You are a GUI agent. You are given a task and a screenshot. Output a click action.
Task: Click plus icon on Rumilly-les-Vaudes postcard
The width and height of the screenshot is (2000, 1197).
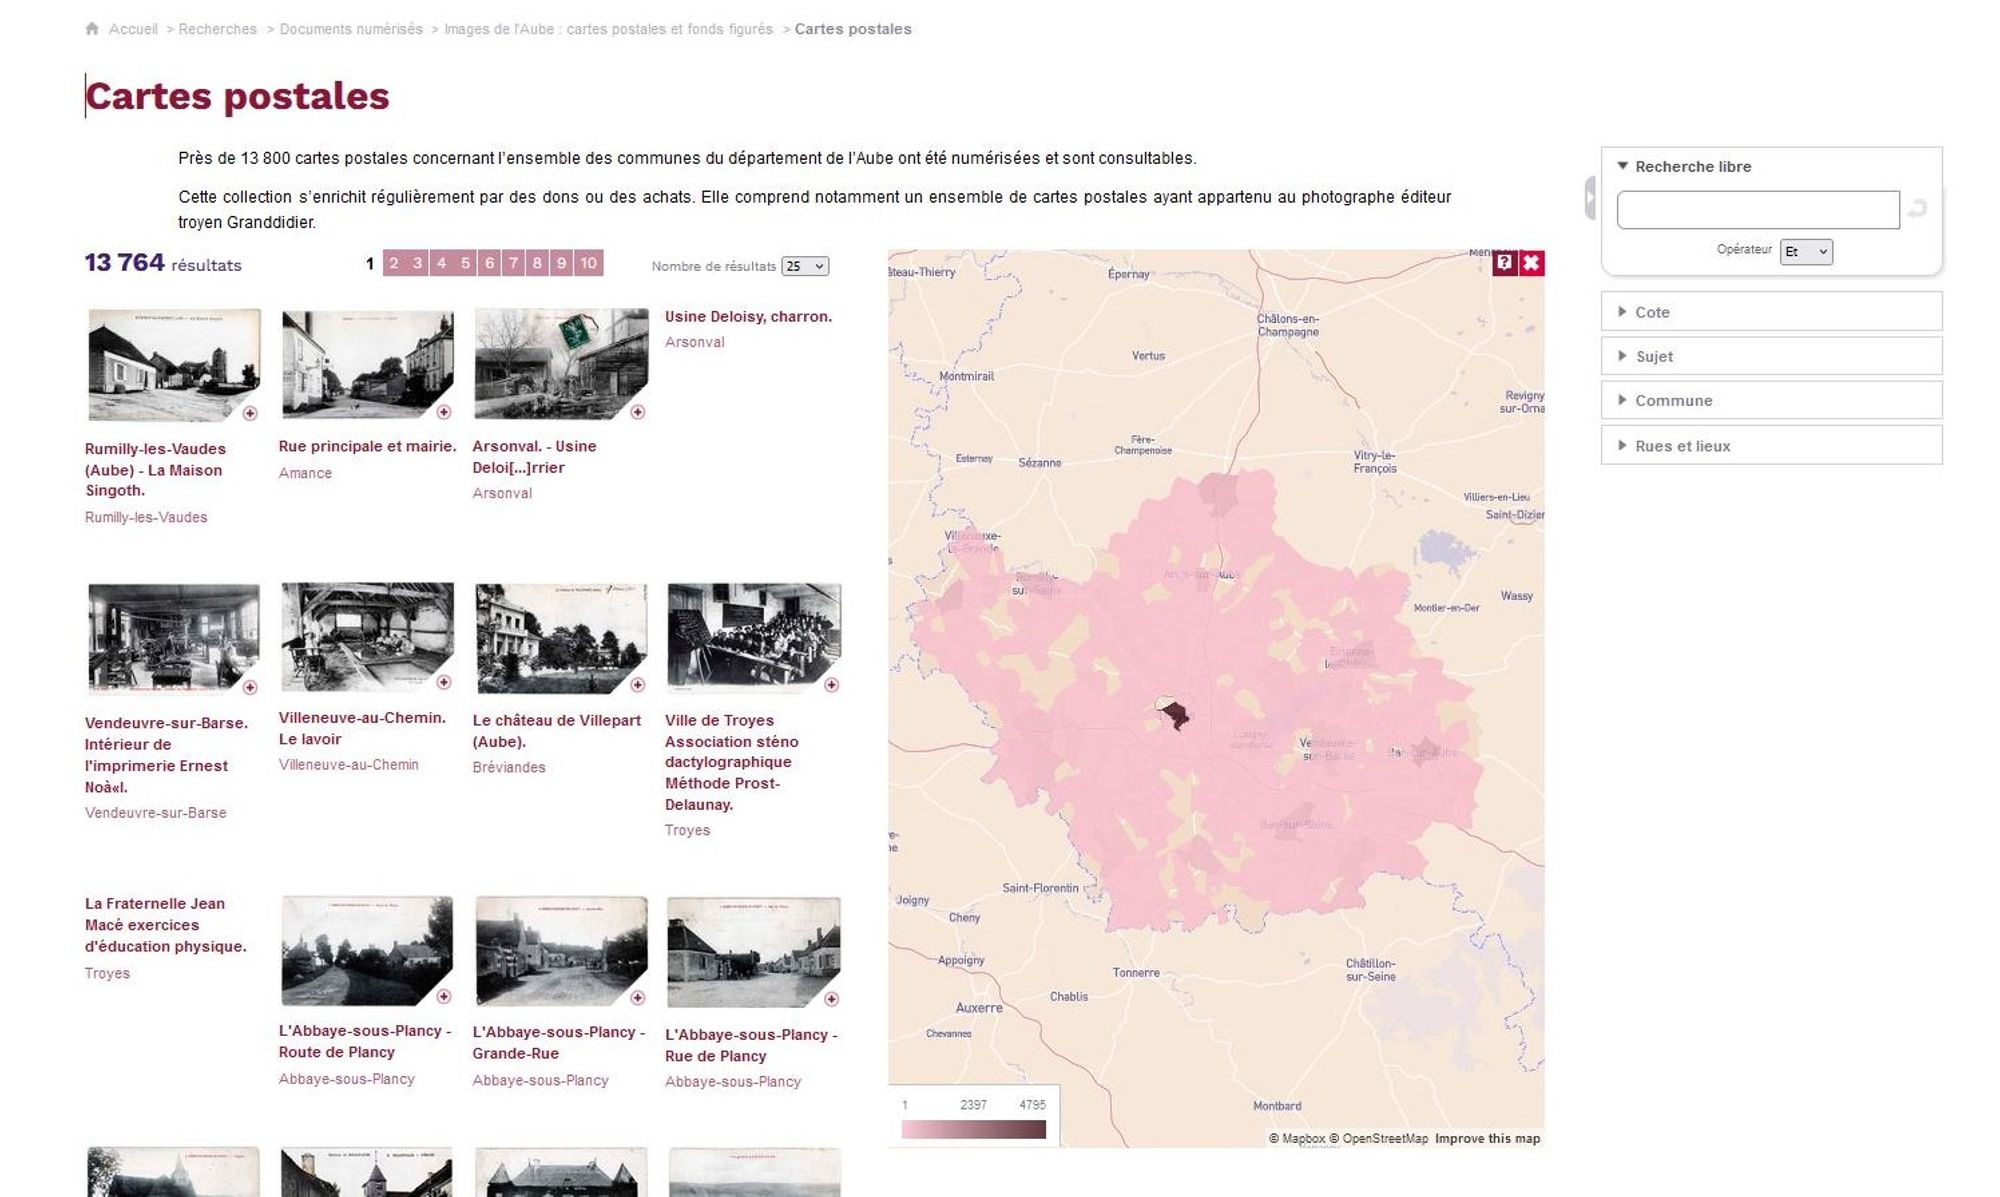click(x=250, y=413)
